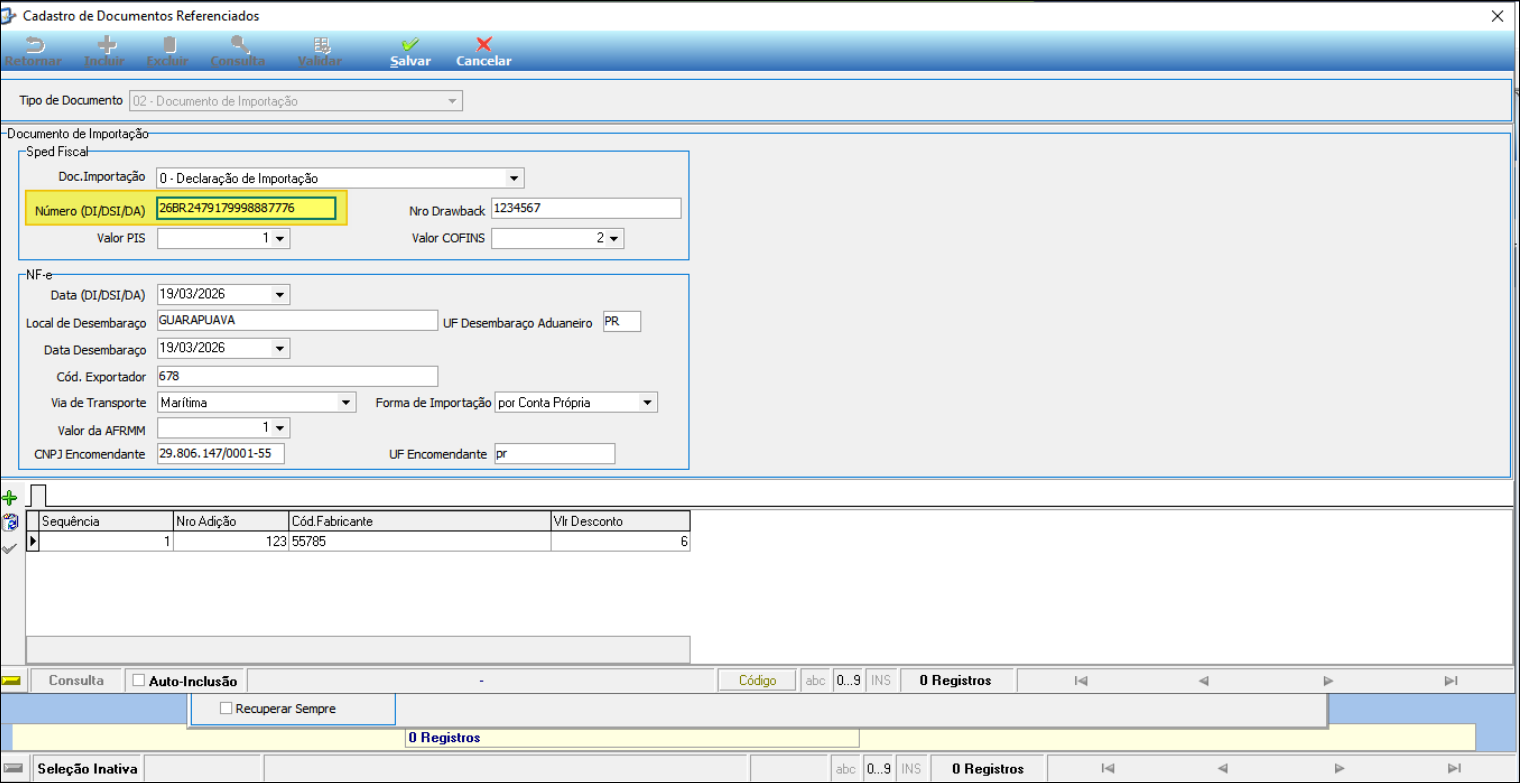Click the Cód.Fabricante column header
Viewport: 1520px width, 783px height.
click(x=419, y=521)
